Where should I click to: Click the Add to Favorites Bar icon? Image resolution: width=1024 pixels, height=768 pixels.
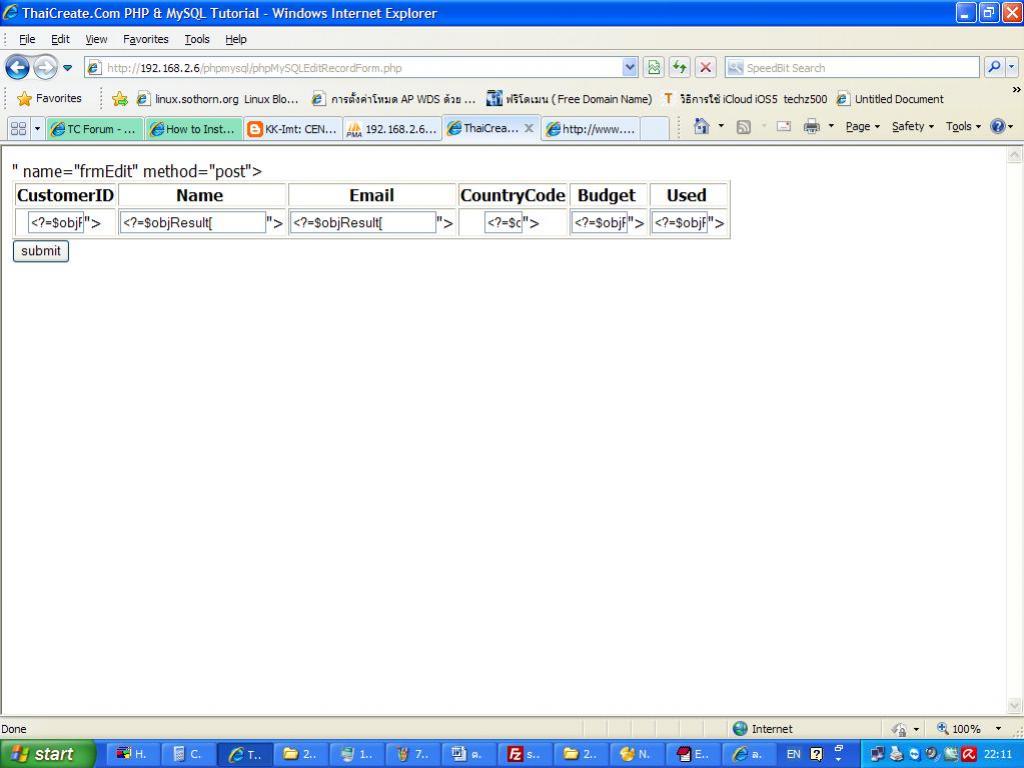[120, 99]
